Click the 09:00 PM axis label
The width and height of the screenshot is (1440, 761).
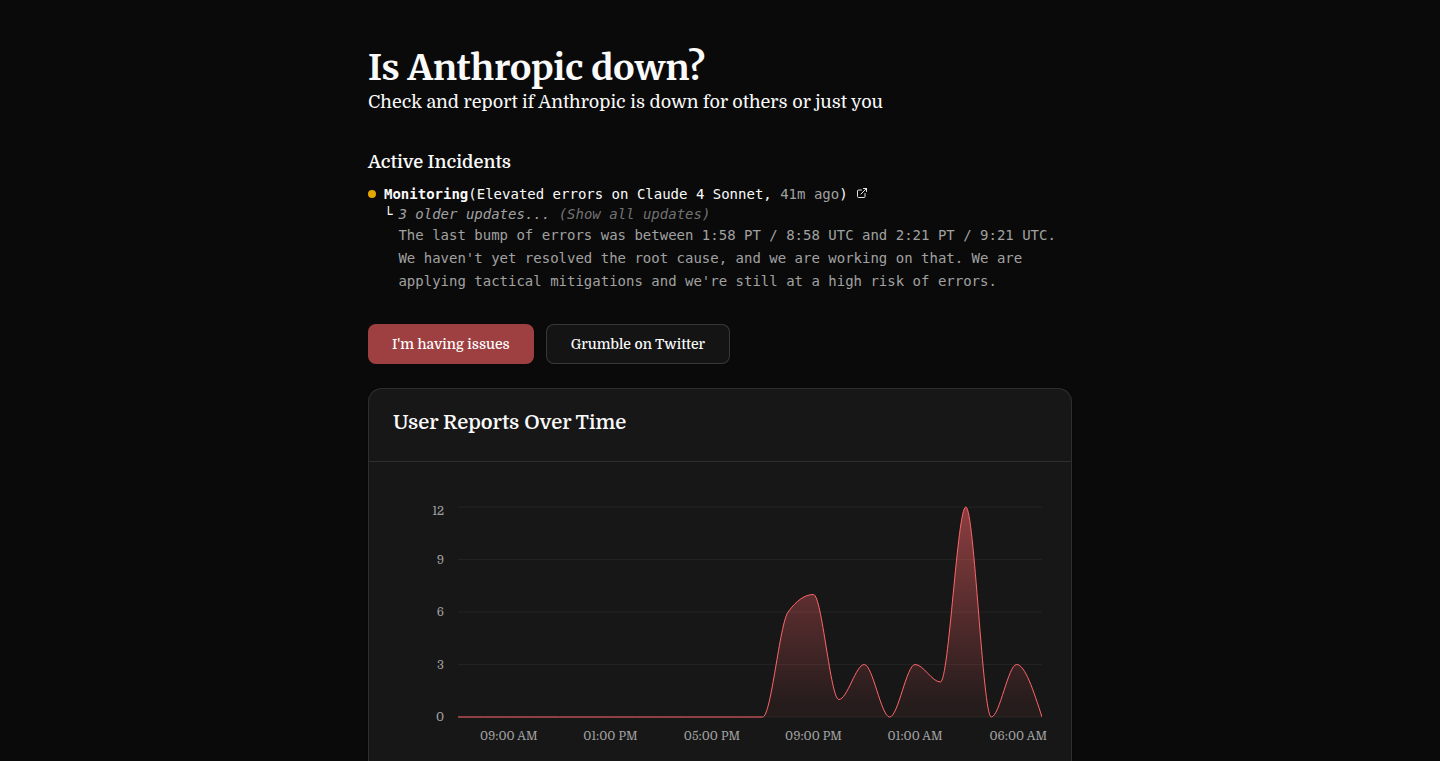pos(813,736)
